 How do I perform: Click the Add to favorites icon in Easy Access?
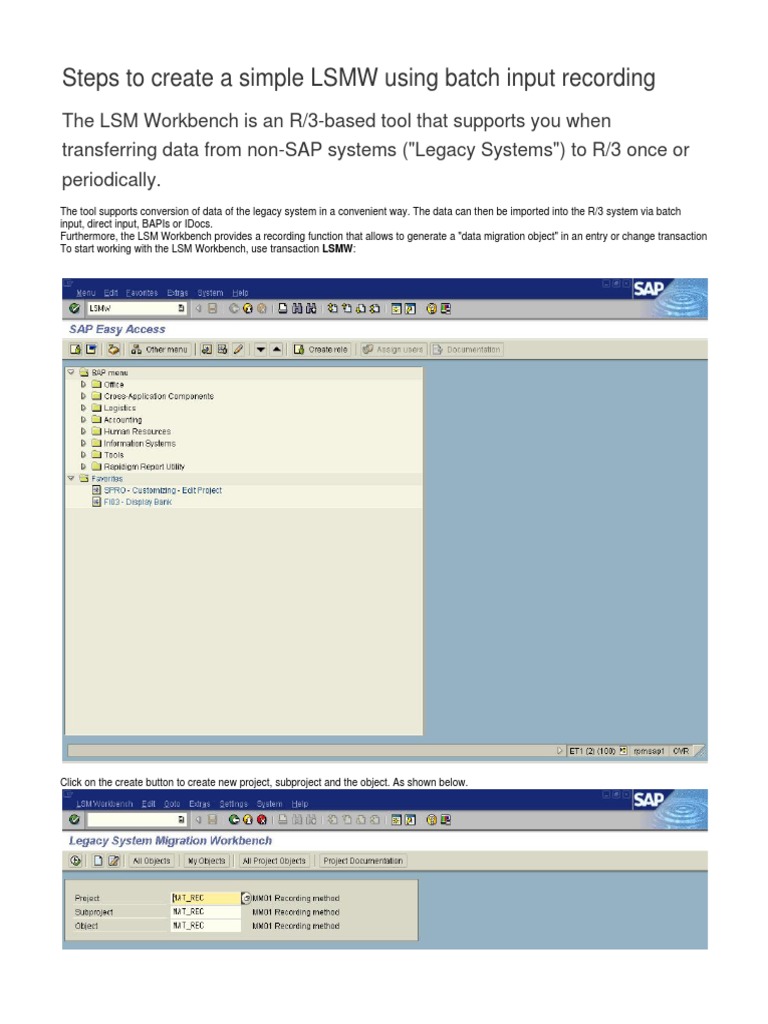[206, 349]
